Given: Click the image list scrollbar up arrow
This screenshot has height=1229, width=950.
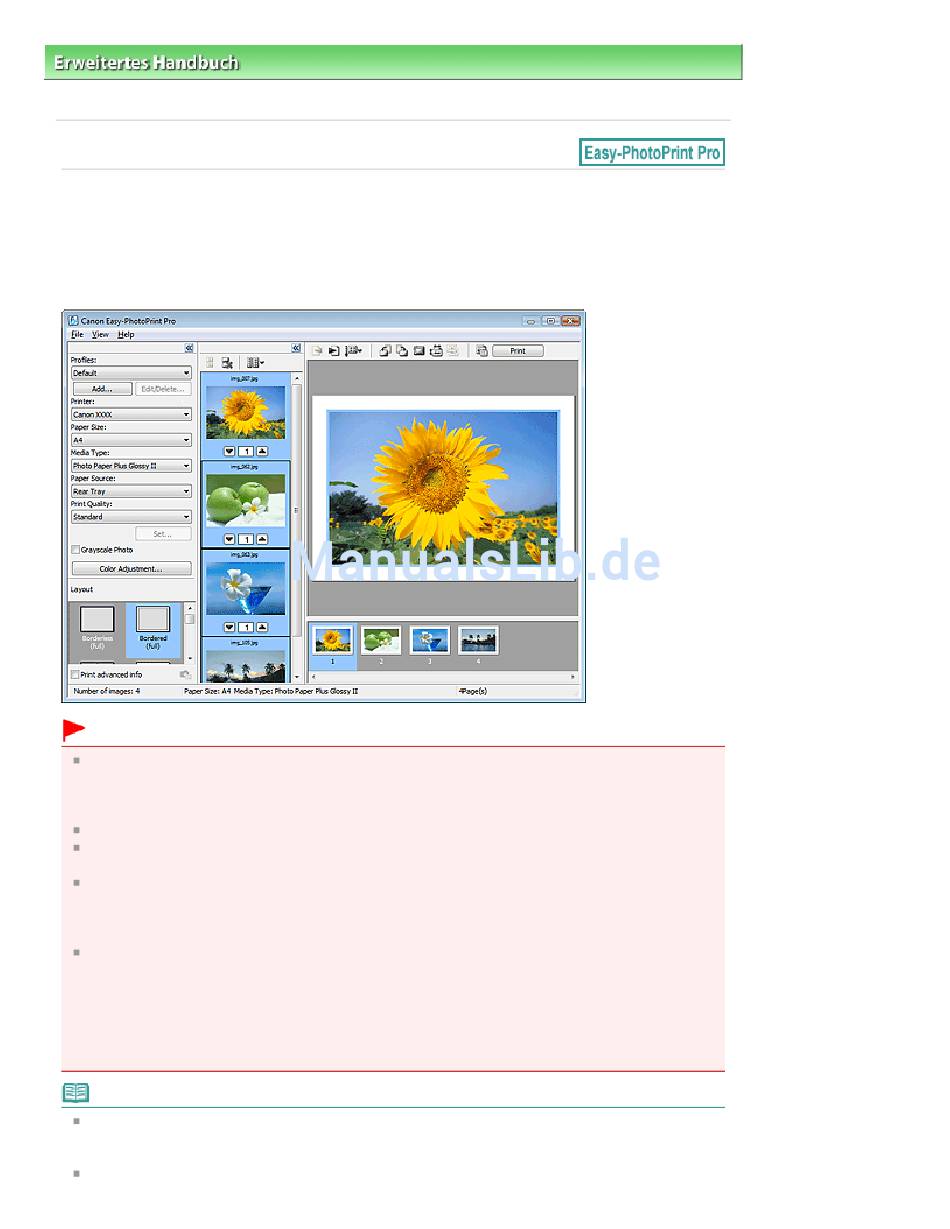Looking at the screenshot, I should coord(296,378).
